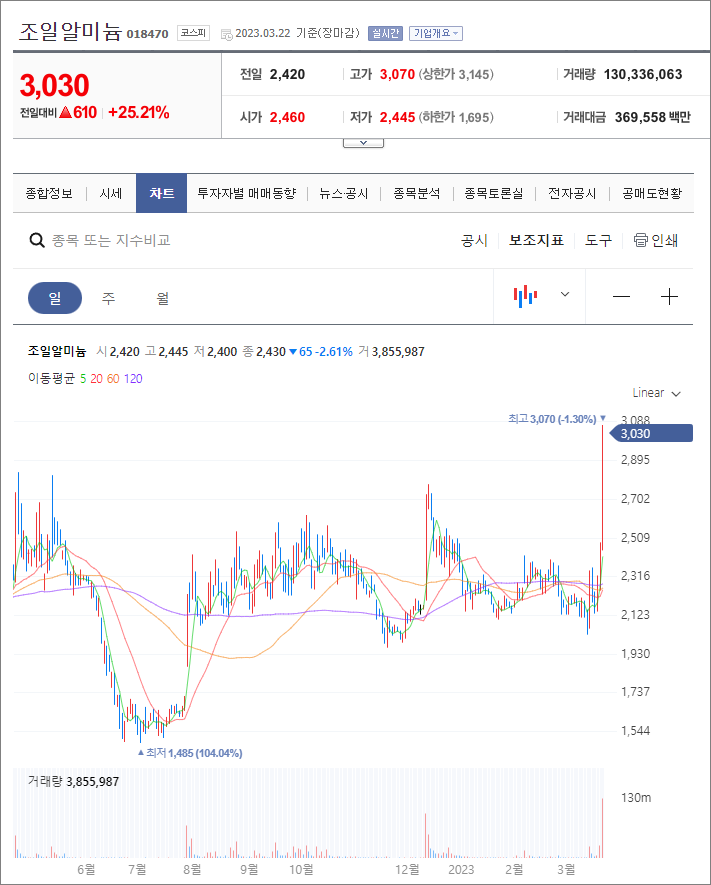Screen dimensions: 711x885
Task: Select the 일 daily period toggle
Action: pyautogui.click(x=55, y=298)
